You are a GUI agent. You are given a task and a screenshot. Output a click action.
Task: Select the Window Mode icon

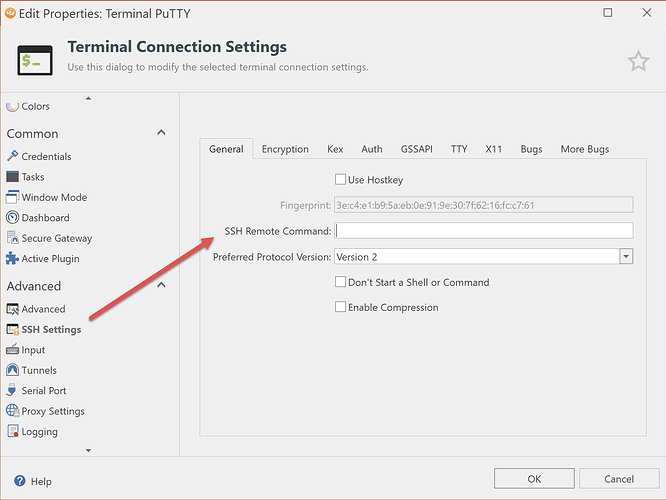click(13, 197)
